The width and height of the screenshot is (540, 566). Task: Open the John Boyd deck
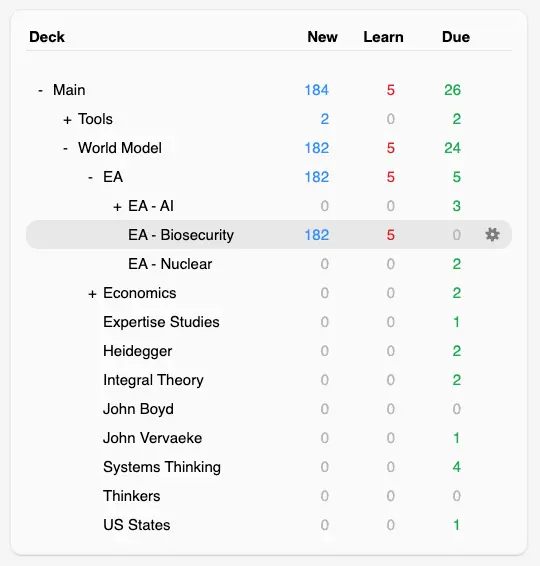click(138, 409)
